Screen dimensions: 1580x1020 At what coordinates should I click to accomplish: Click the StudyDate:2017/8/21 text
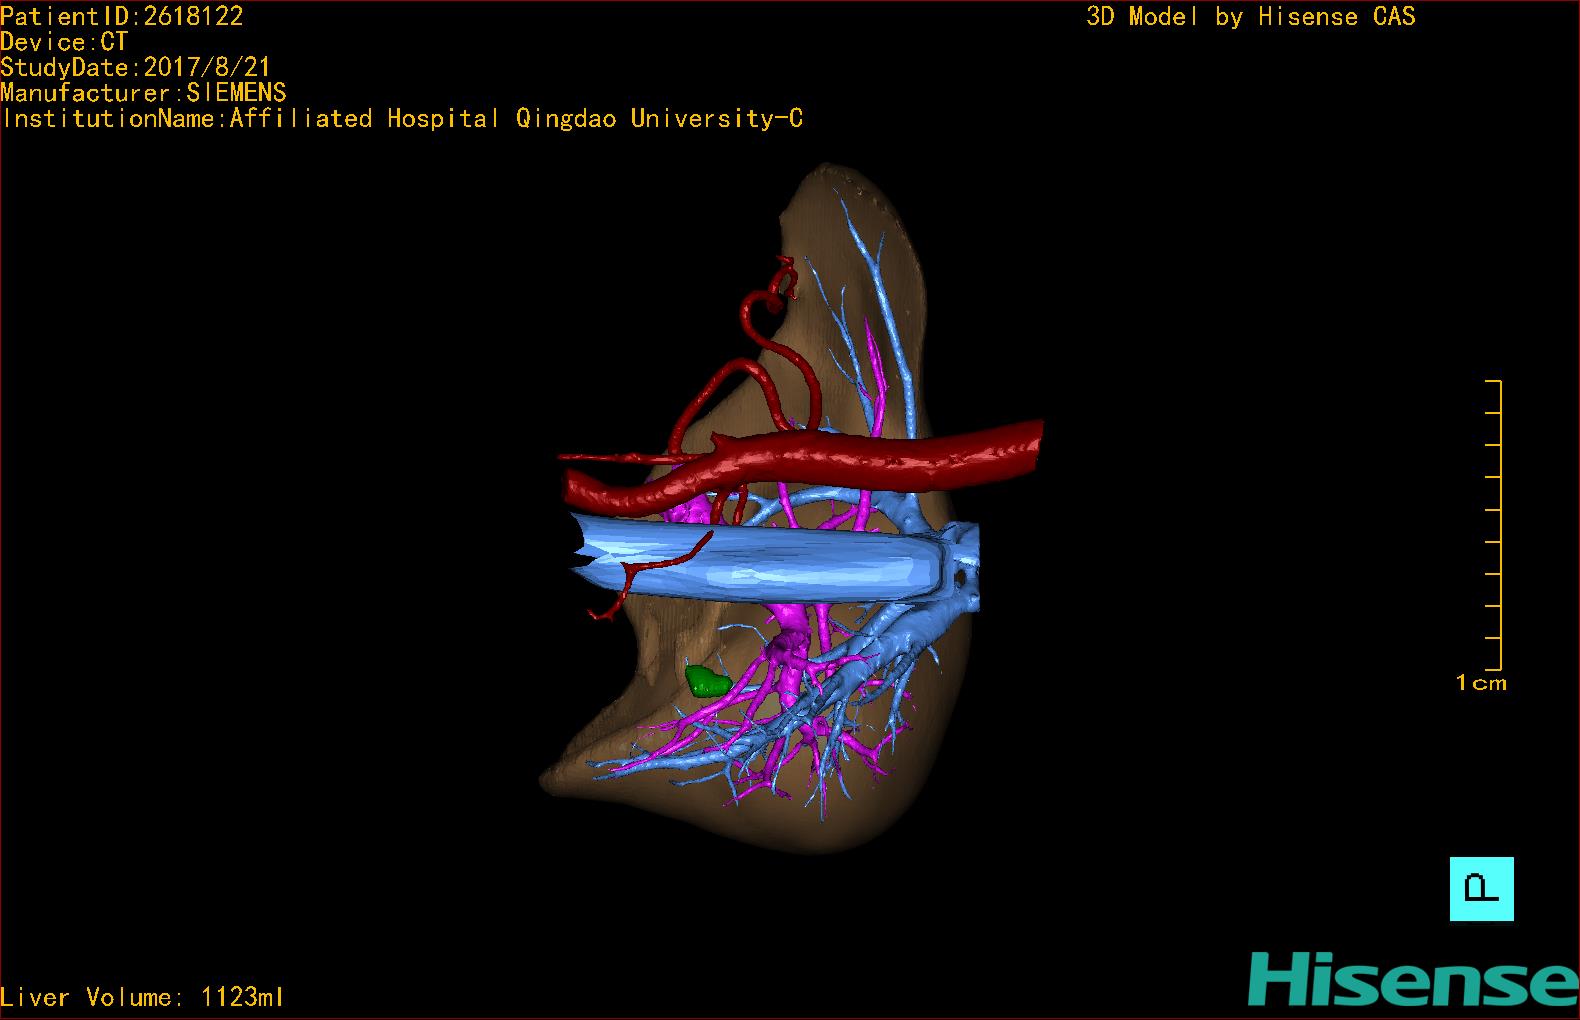[x=136, y=67]
